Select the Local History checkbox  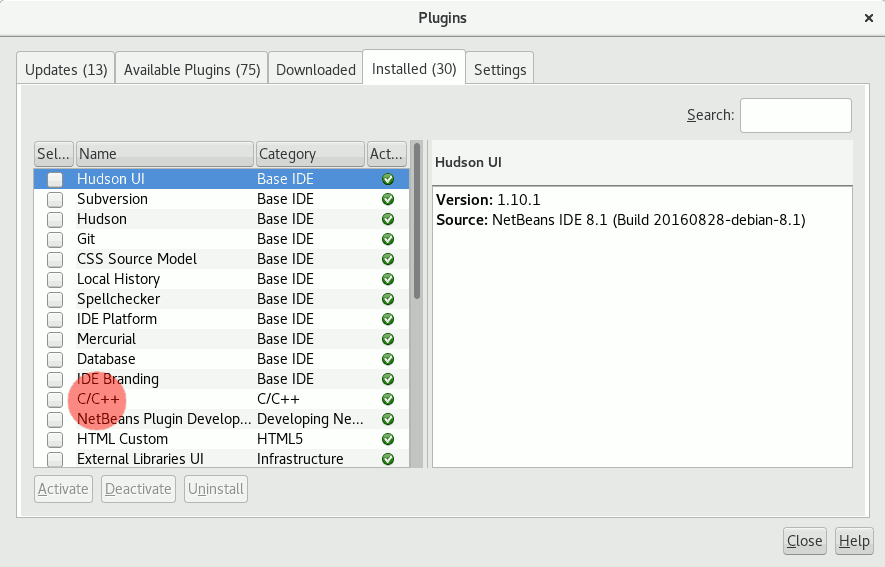[55, 280]
